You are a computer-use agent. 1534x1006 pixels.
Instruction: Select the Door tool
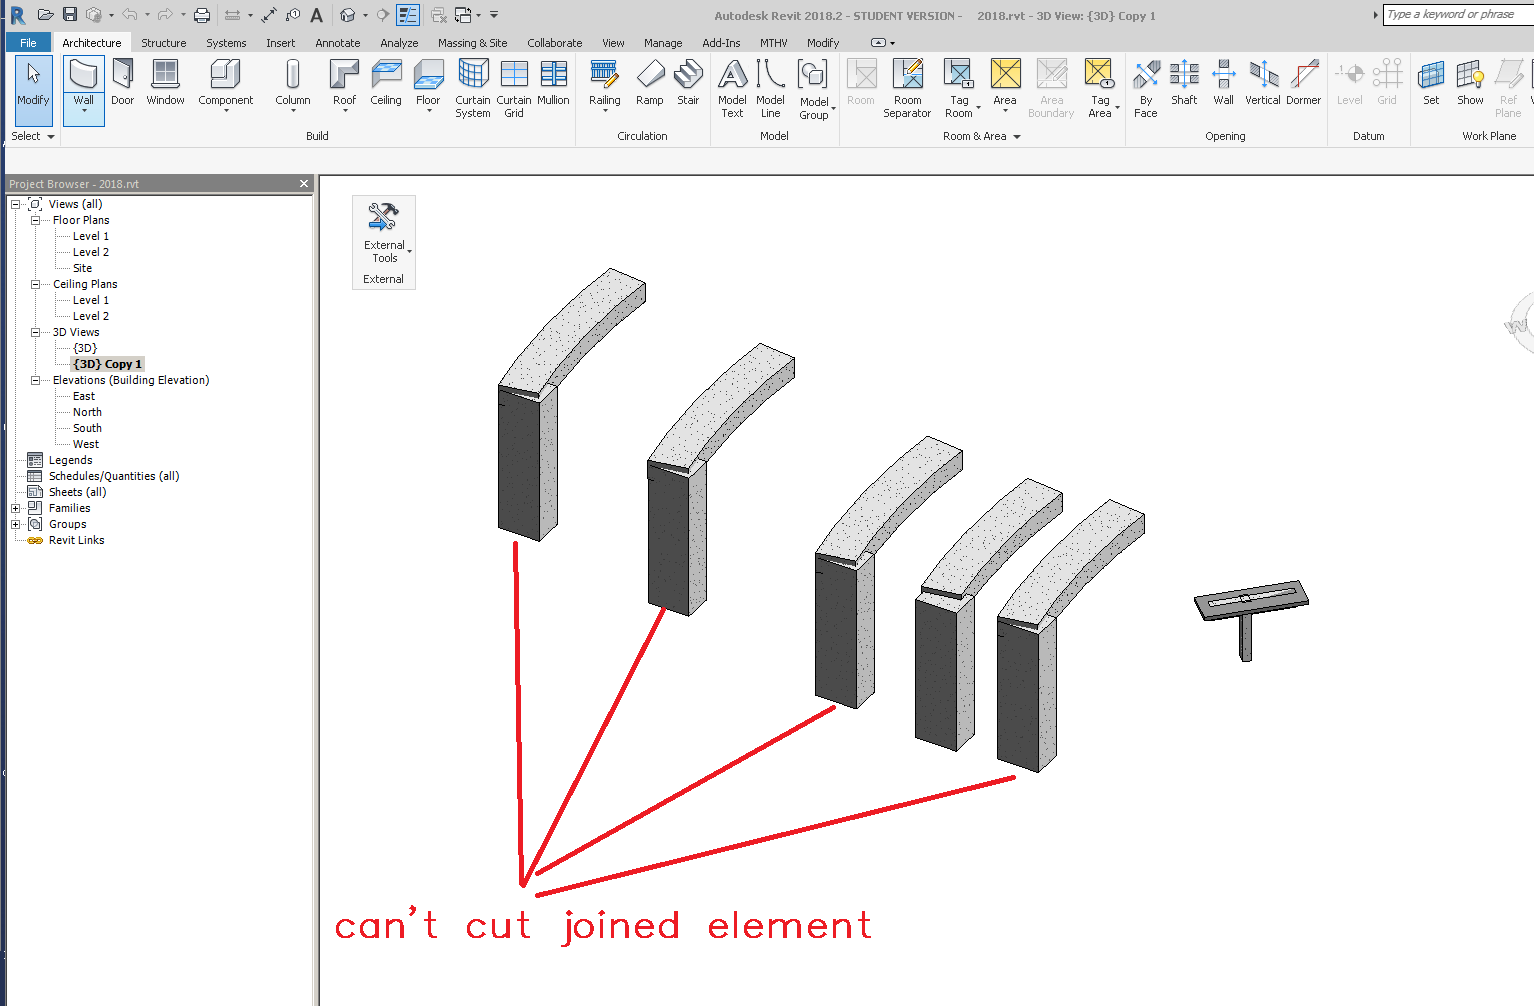click(123, 82)
